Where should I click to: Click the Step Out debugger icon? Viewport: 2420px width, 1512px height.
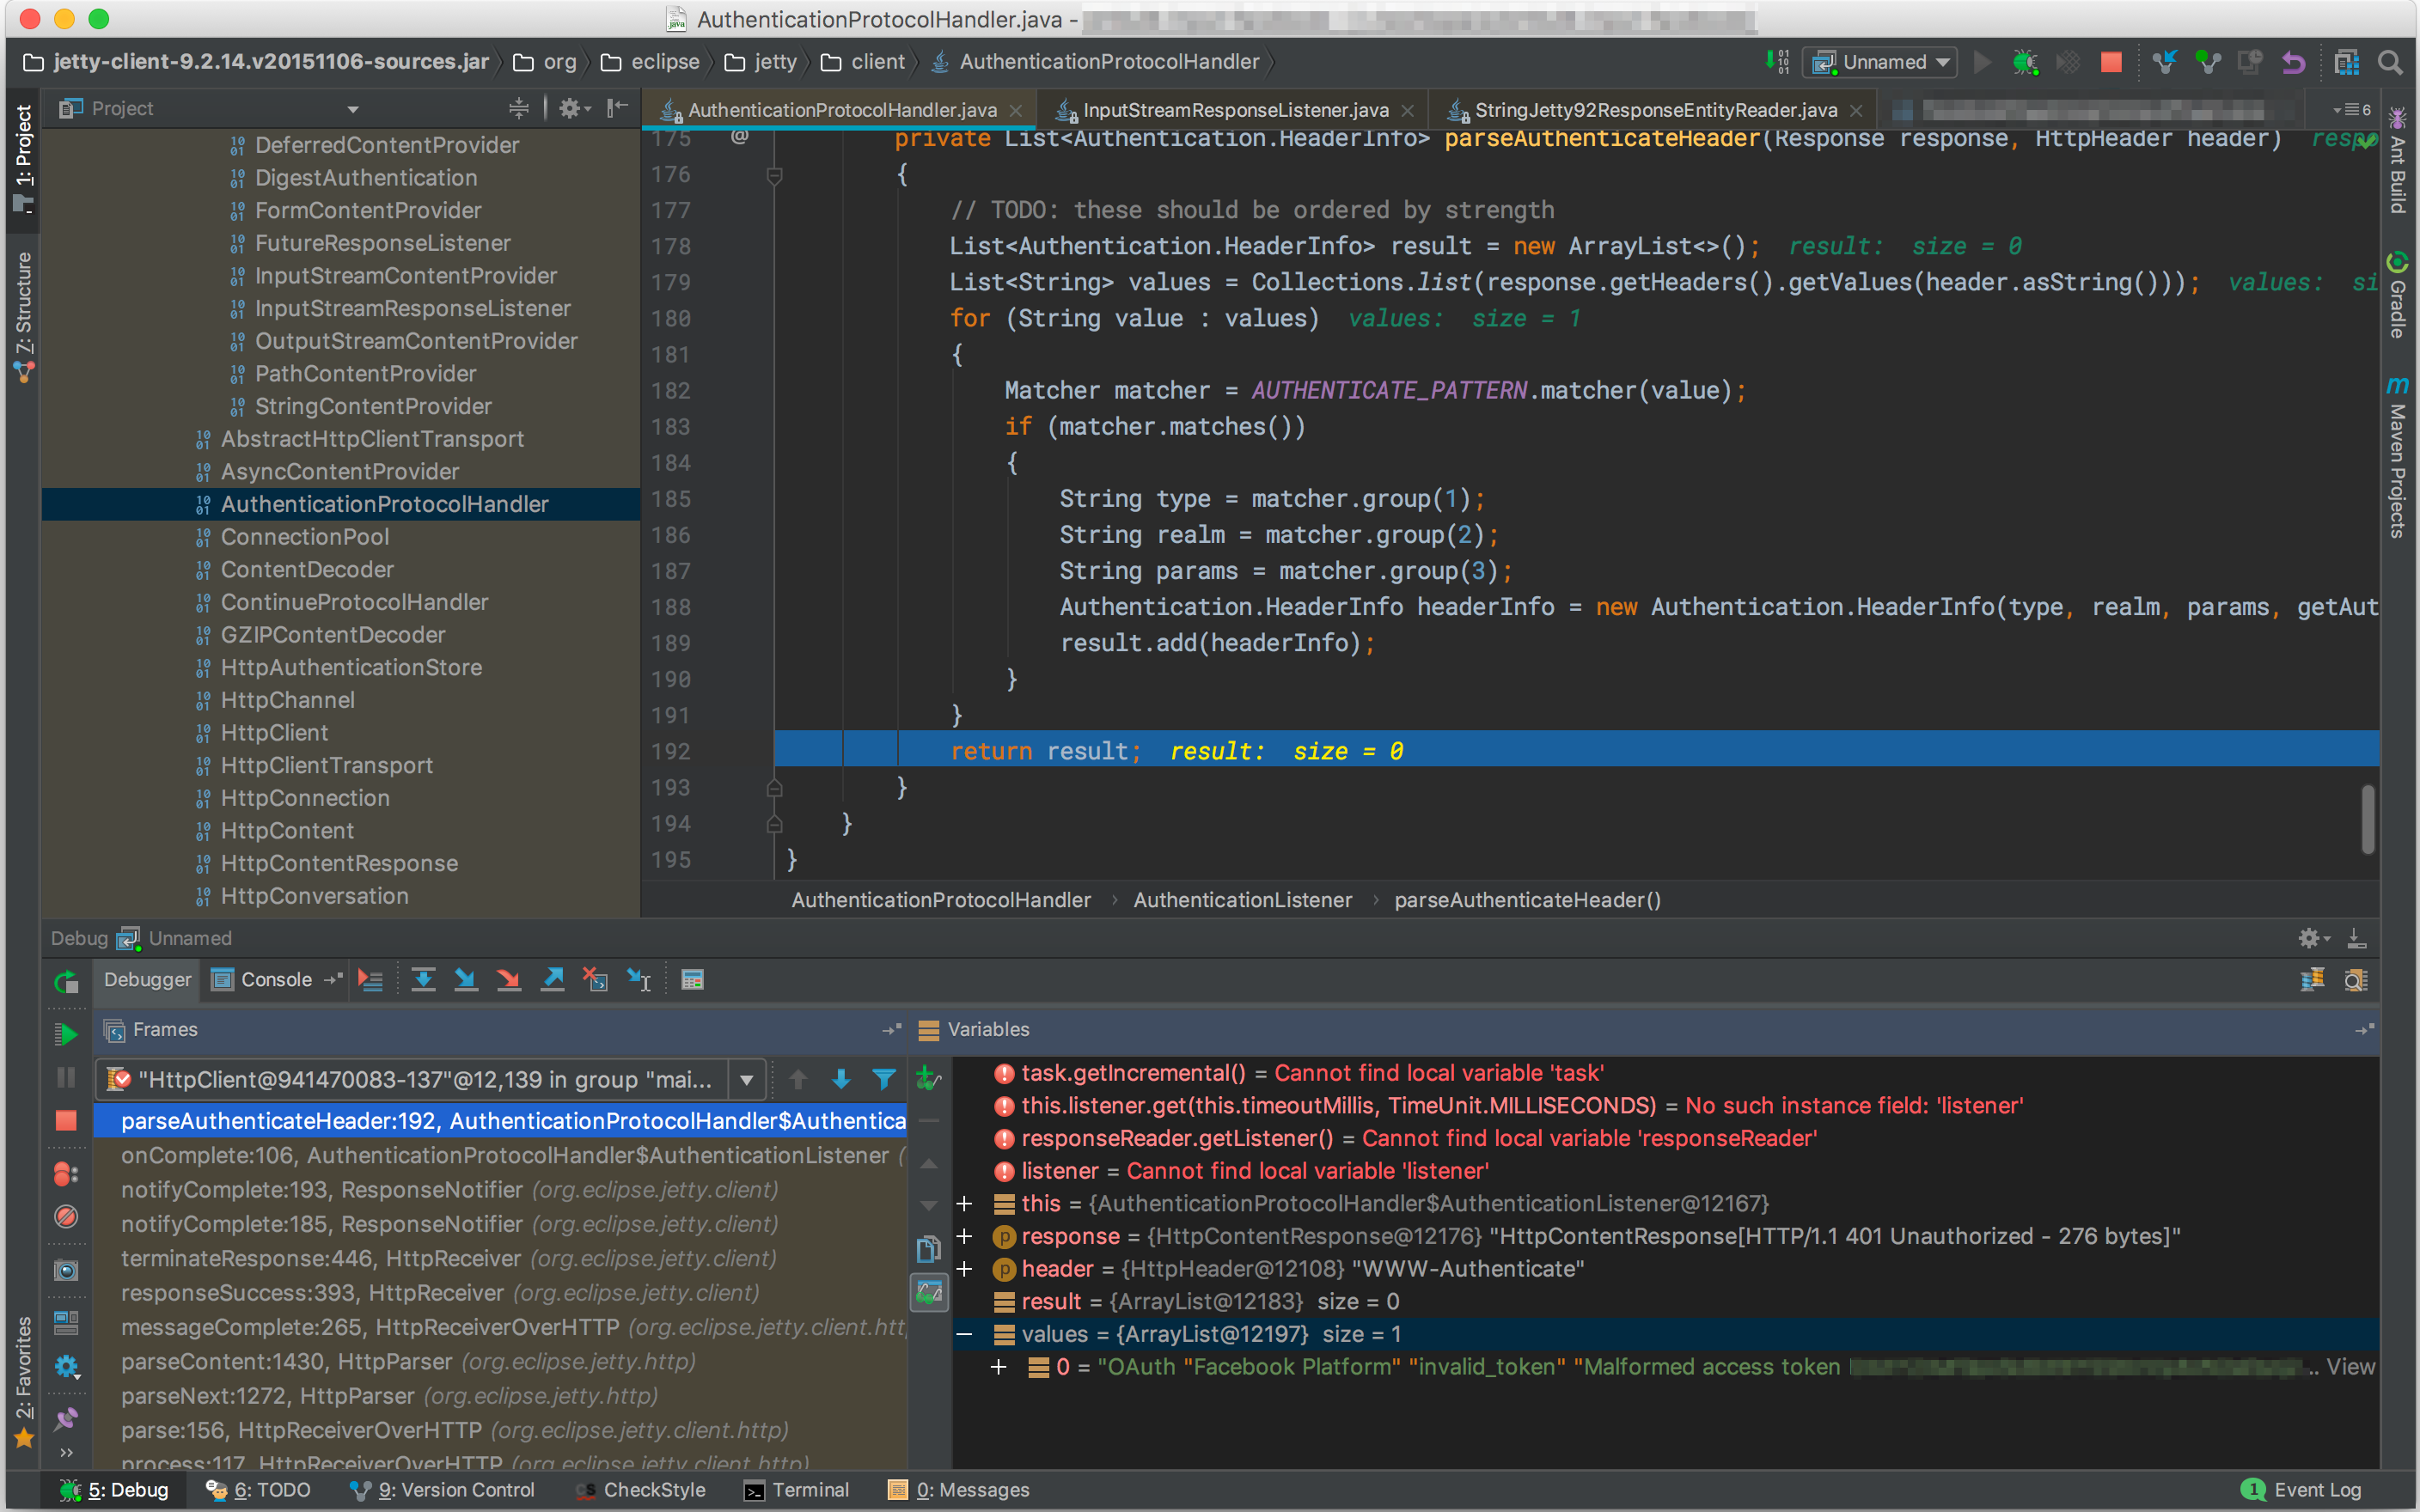(x=552, y=980)
